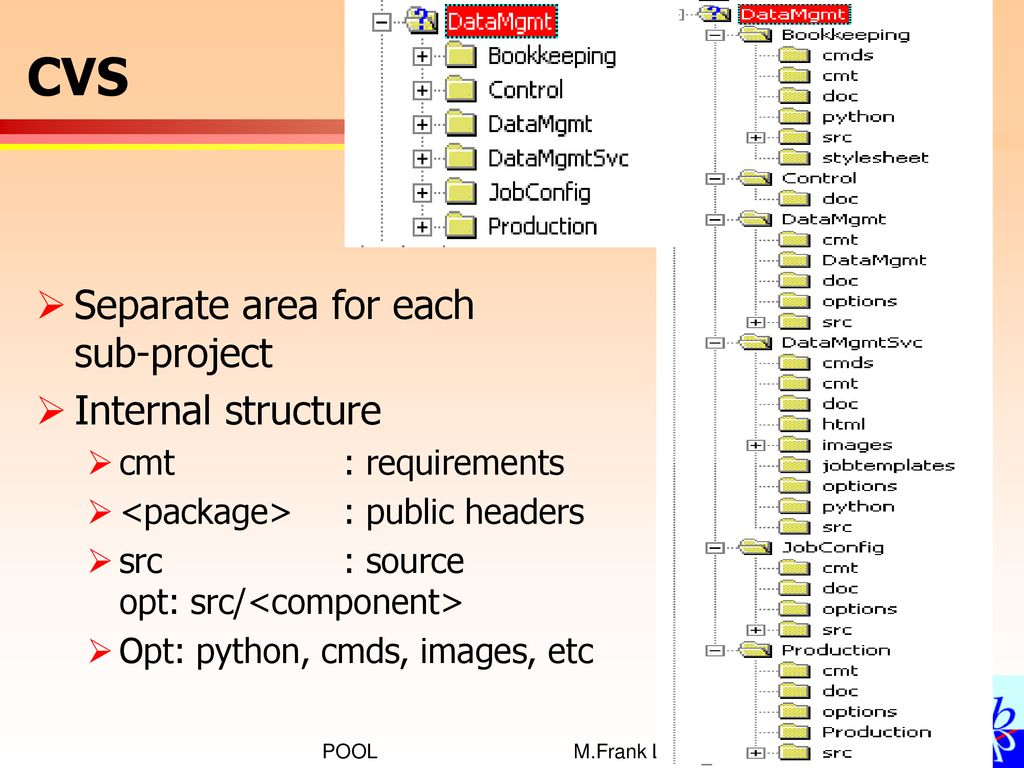This screenshot has height=768, width=1024.
Task: Select options folder icon under Production
Action: tap(795, 712)
